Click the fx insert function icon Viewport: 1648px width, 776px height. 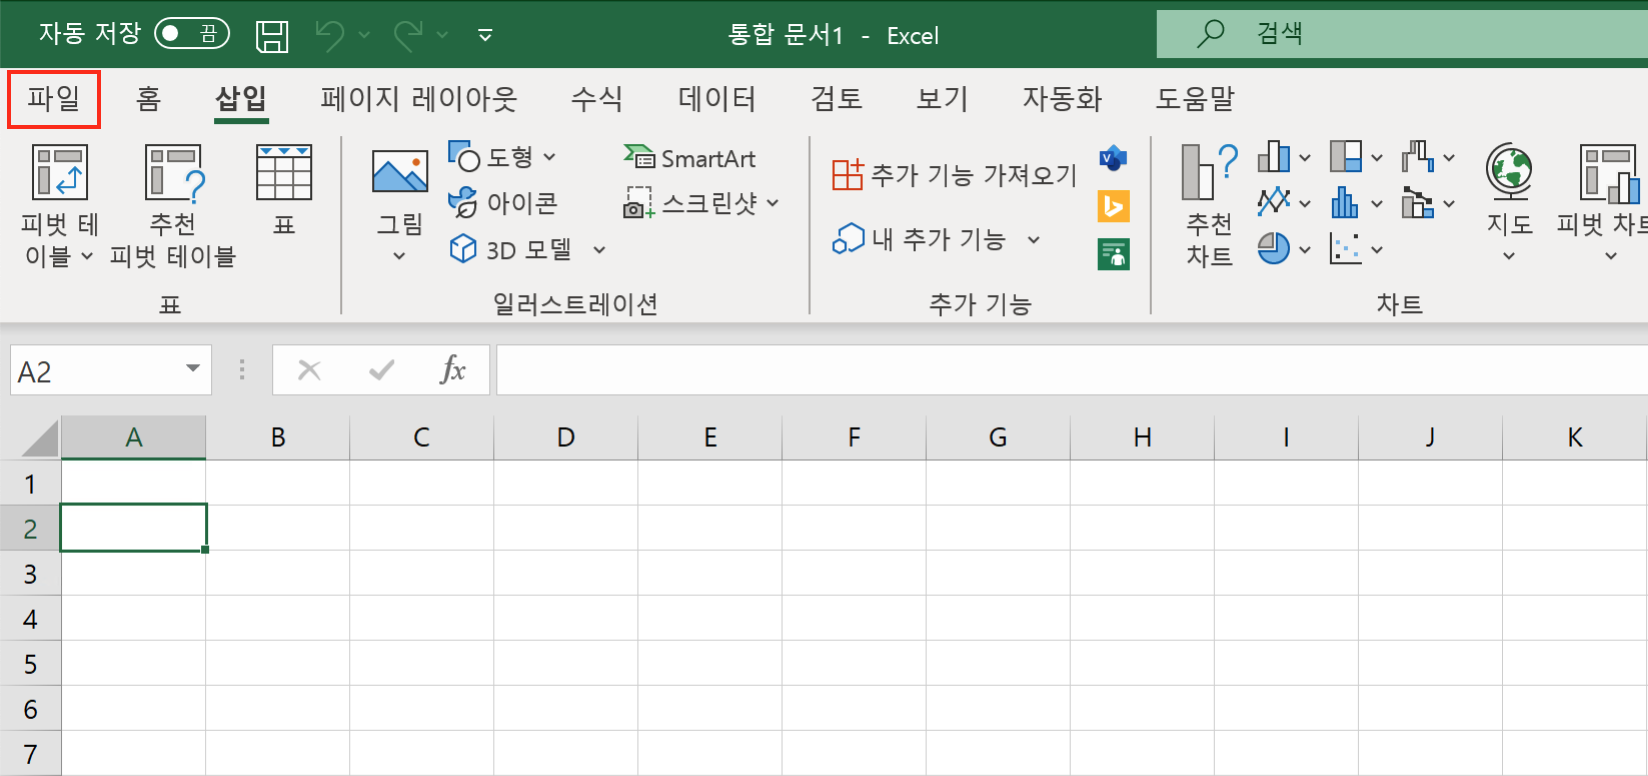453,370
